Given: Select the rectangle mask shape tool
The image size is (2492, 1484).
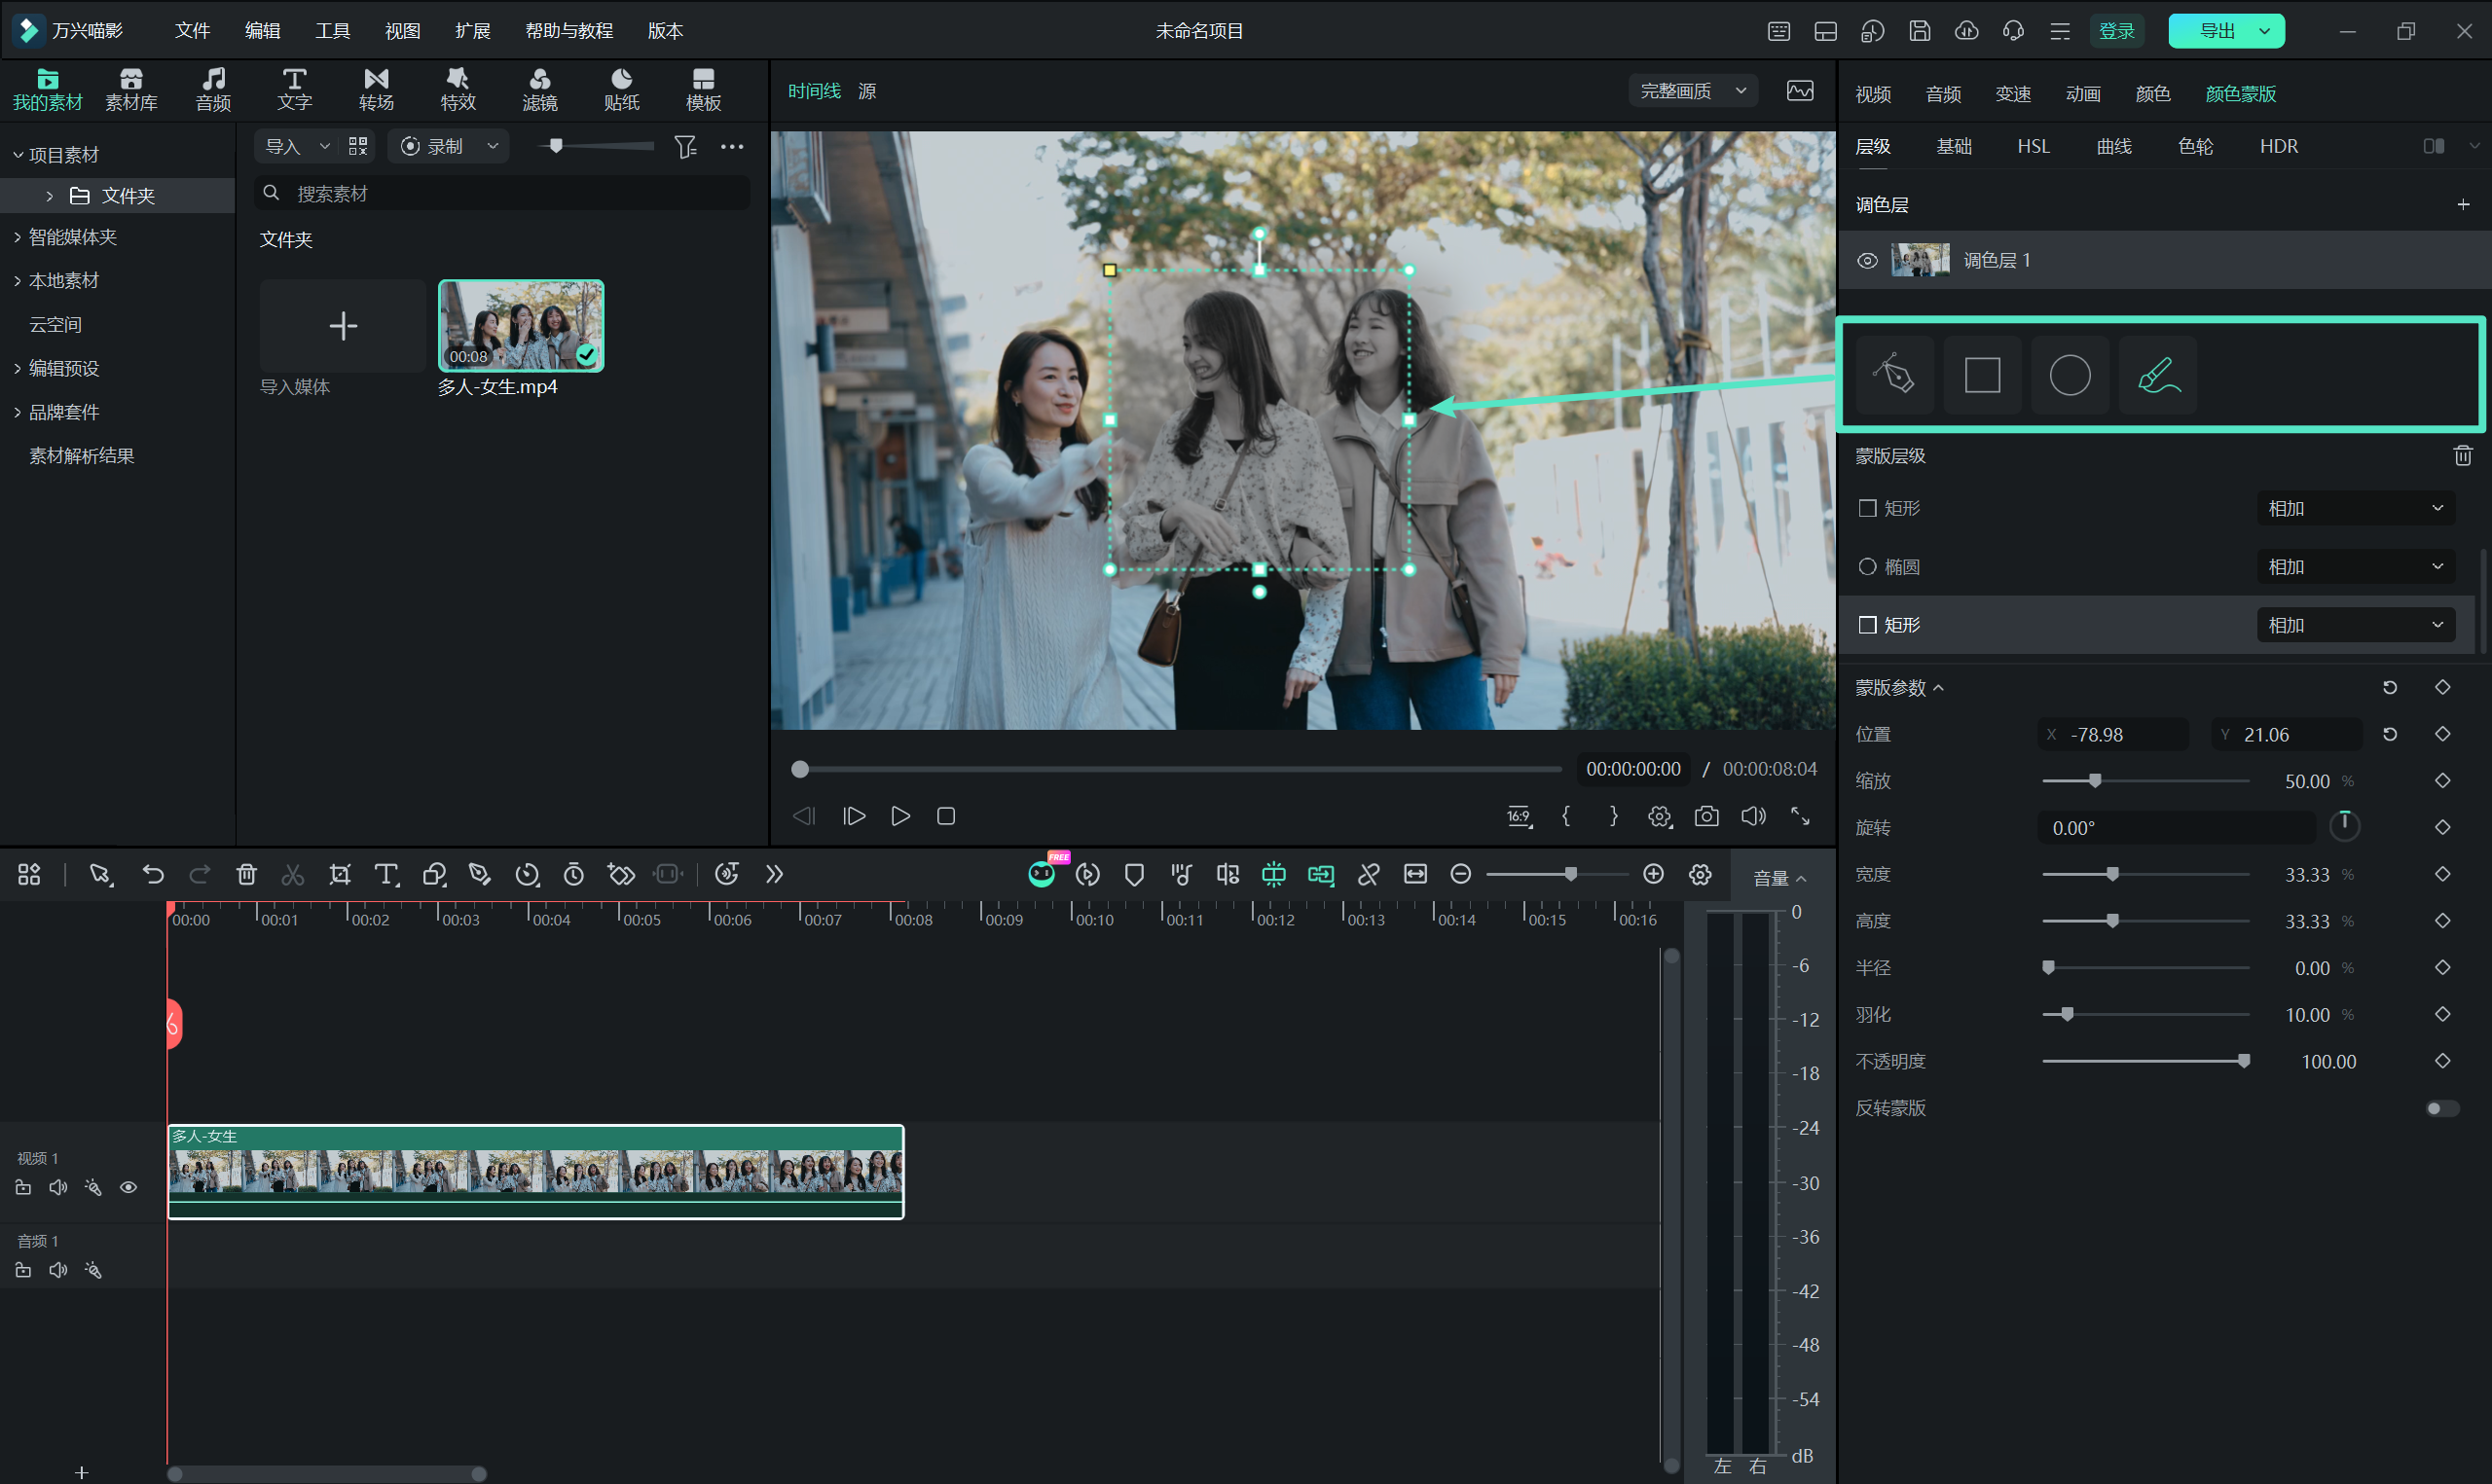Looking at the screenshot, I should pyautogui.click(x=1982, y=375).
